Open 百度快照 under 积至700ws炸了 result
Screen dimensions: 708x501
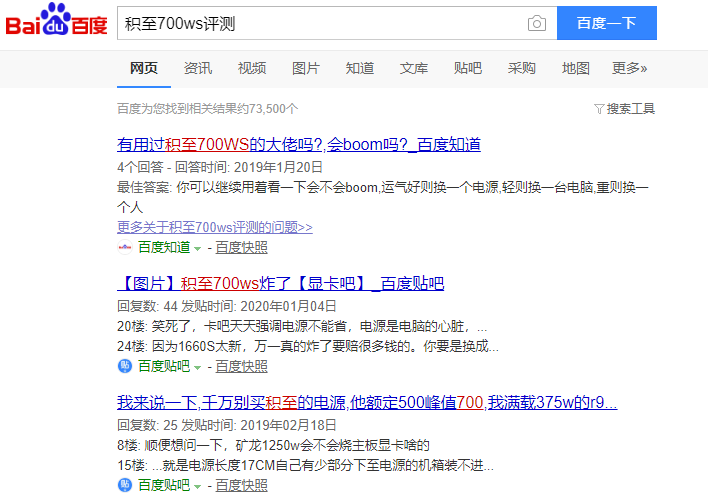[241, 366]
